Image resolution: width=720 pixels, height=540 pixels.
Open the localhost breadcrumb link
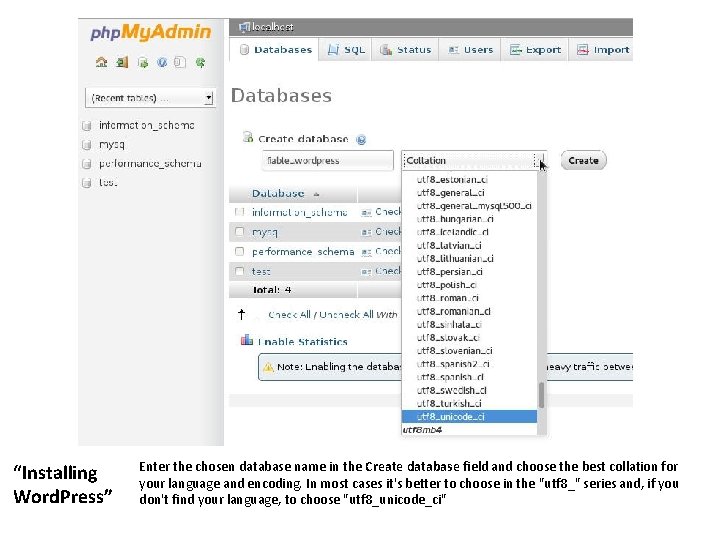click(x=272, y=27)
